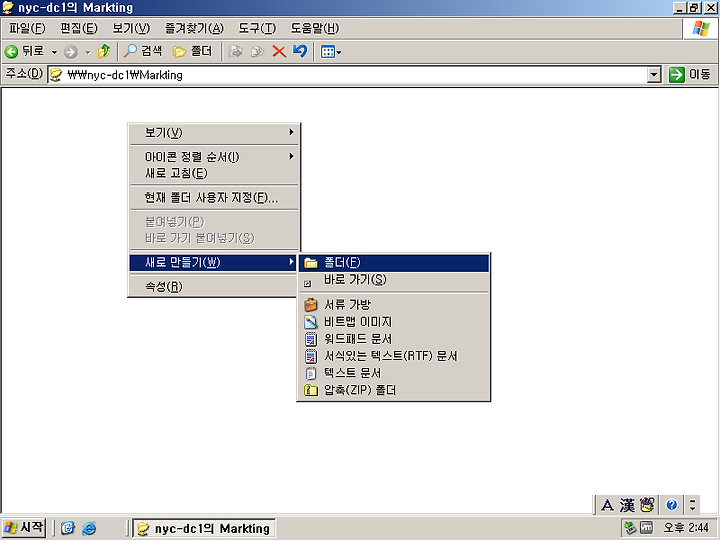Click the language bar help icon

(x=672, y=505)
